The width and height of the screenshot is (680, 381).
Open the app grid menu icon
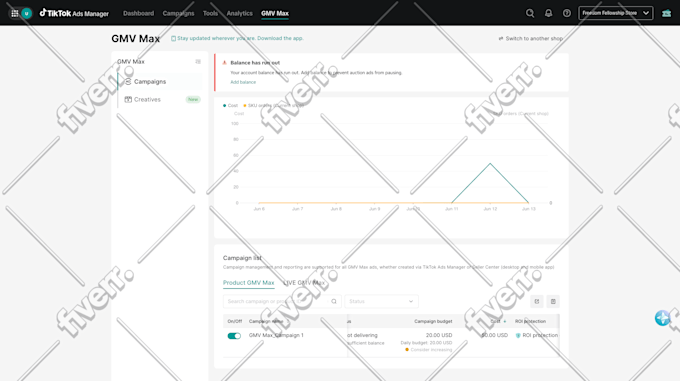click(15, 13)
